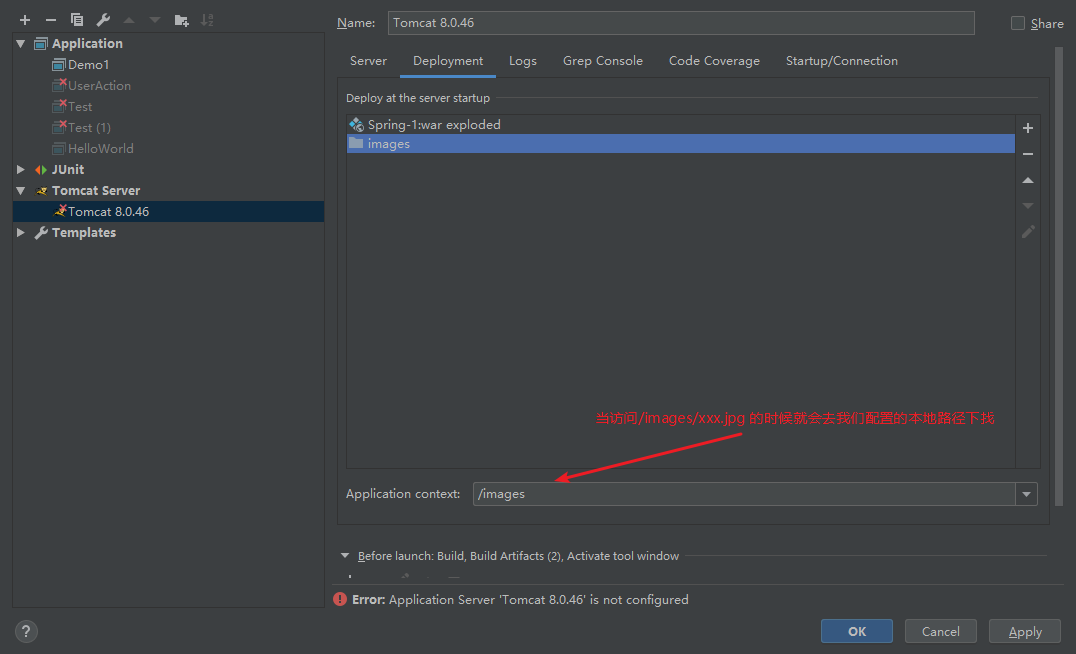Click the Tomcat not configured error message
Viewport: 1076px width, 654px height.
(520, 600)
